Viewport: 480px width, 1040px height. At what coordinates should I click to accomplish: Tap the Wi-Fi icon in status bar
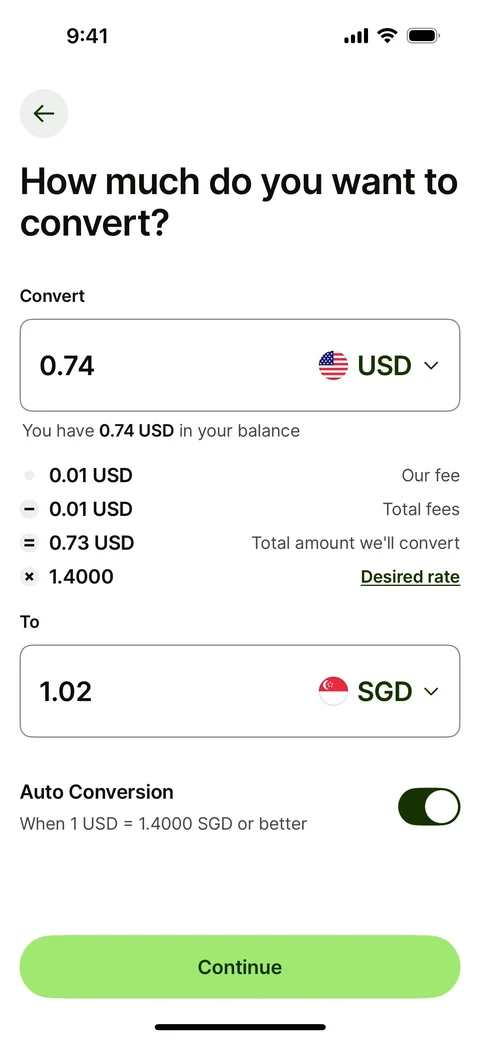point(387,36)
